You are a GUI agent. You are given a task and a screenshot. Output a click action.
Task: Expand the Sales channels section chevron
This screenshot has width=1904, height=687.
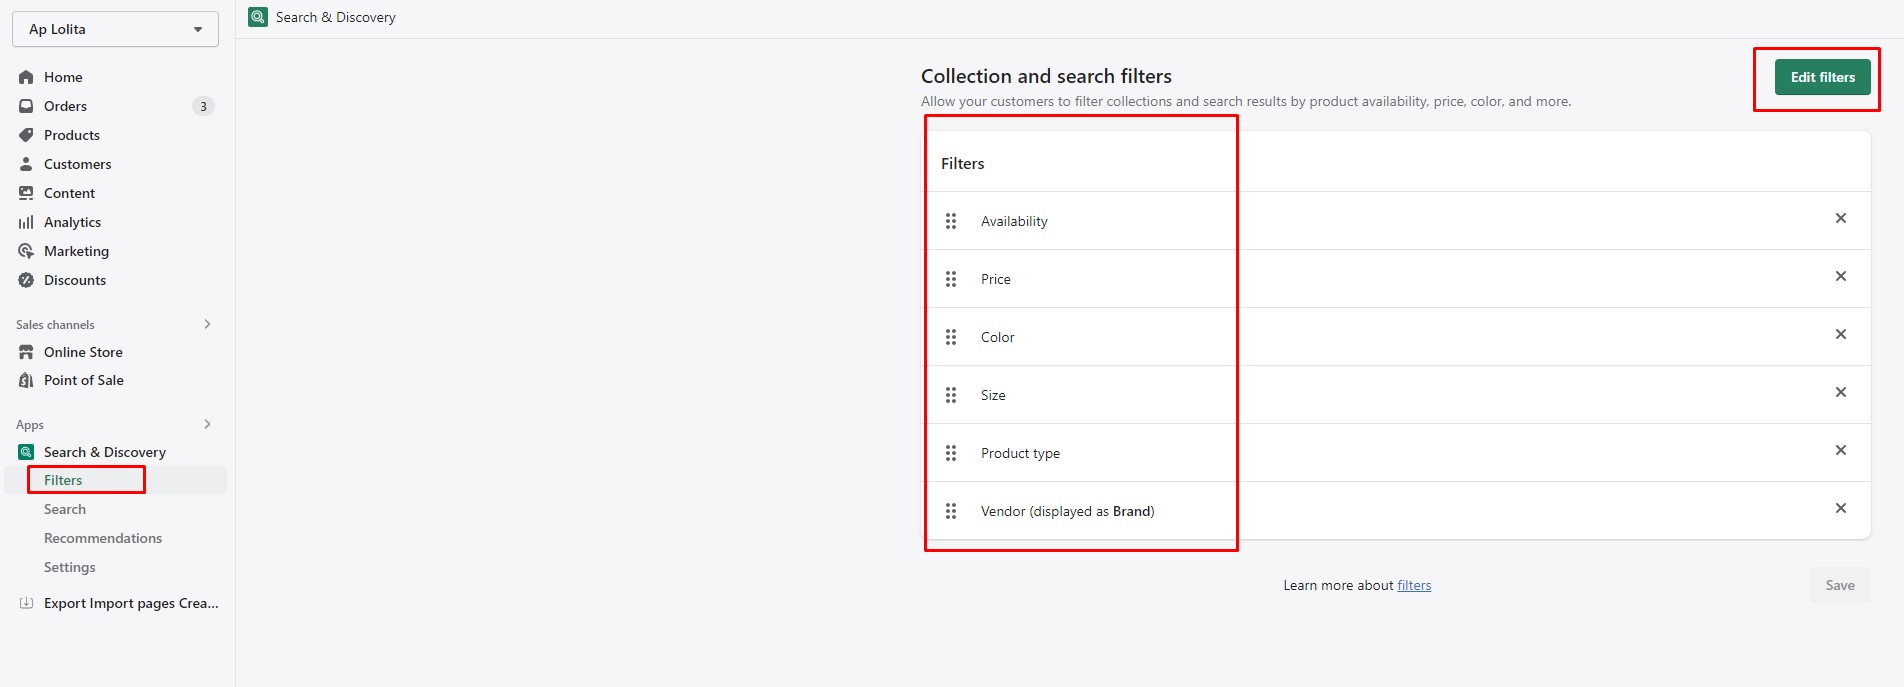(207, 324)
